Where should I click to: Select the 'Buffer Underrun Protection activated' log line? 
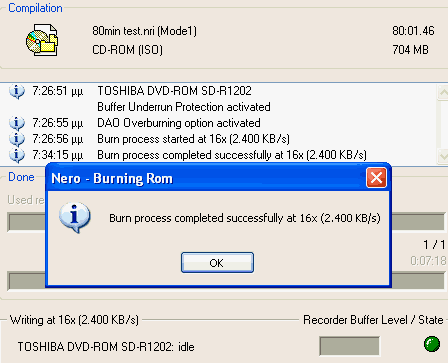184,107
